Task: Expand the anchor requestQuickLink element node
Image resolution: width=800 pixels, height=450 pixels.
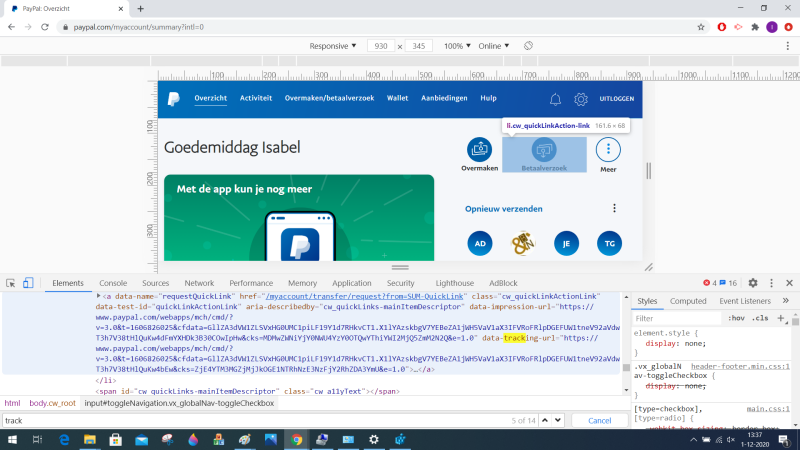Action: point(98,296)
